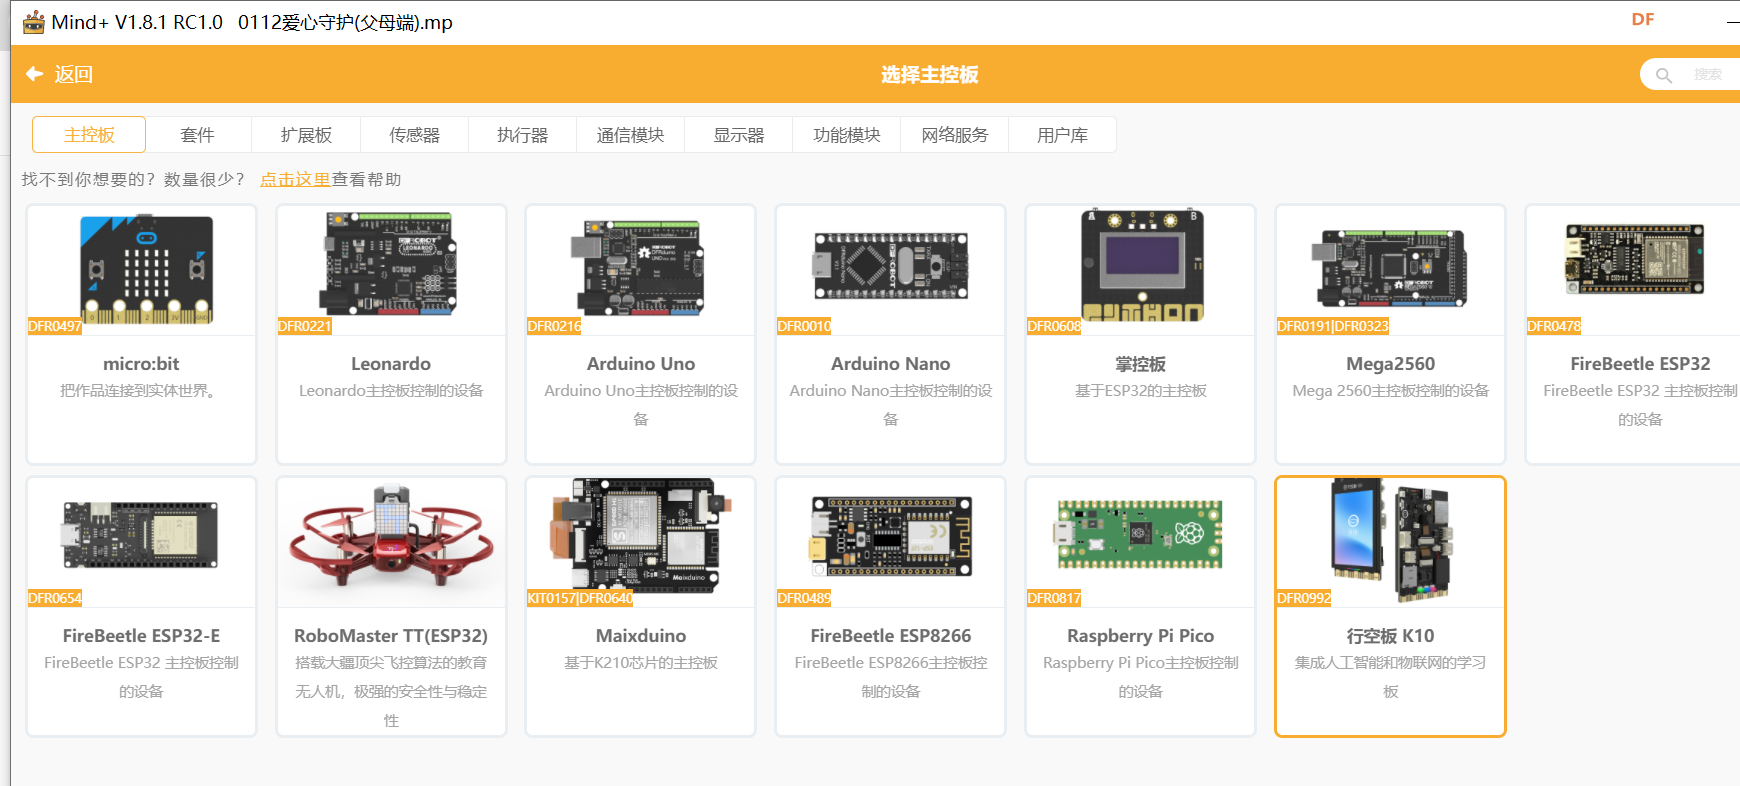
Task: Click the DFR0992 product code label
Action: (x=1304, y=598)
